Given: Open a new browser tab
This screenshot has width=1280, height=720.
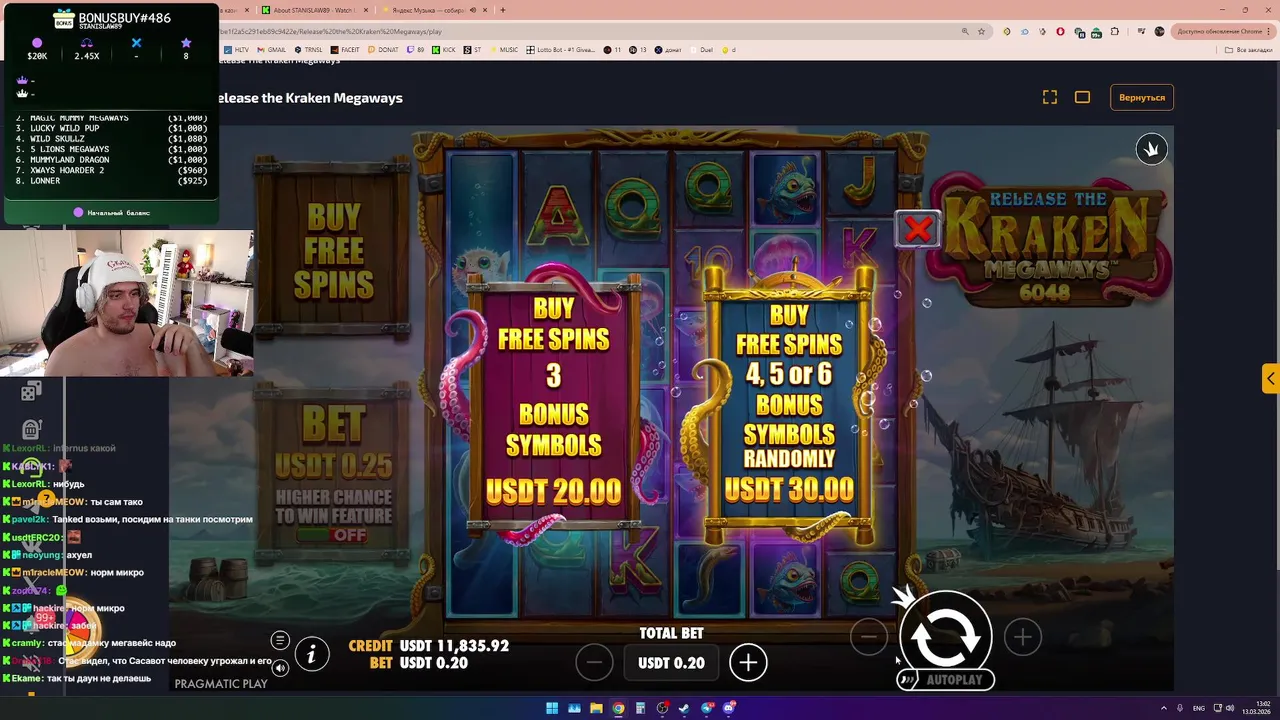Looking at the screenshot, I should coord(502,10).
